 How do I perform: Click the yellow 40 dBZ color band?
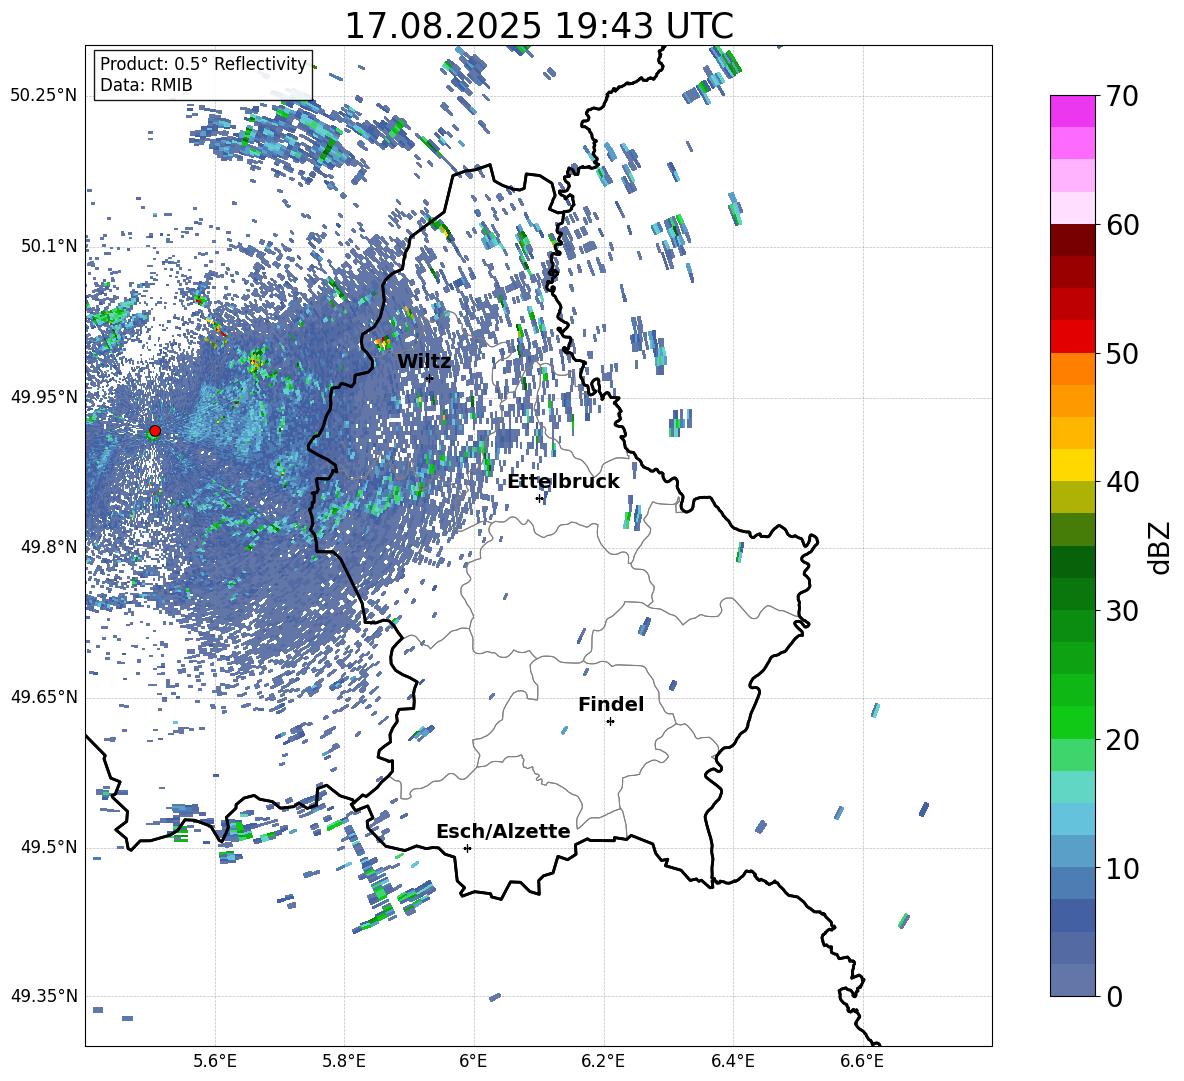point(1072,465)
